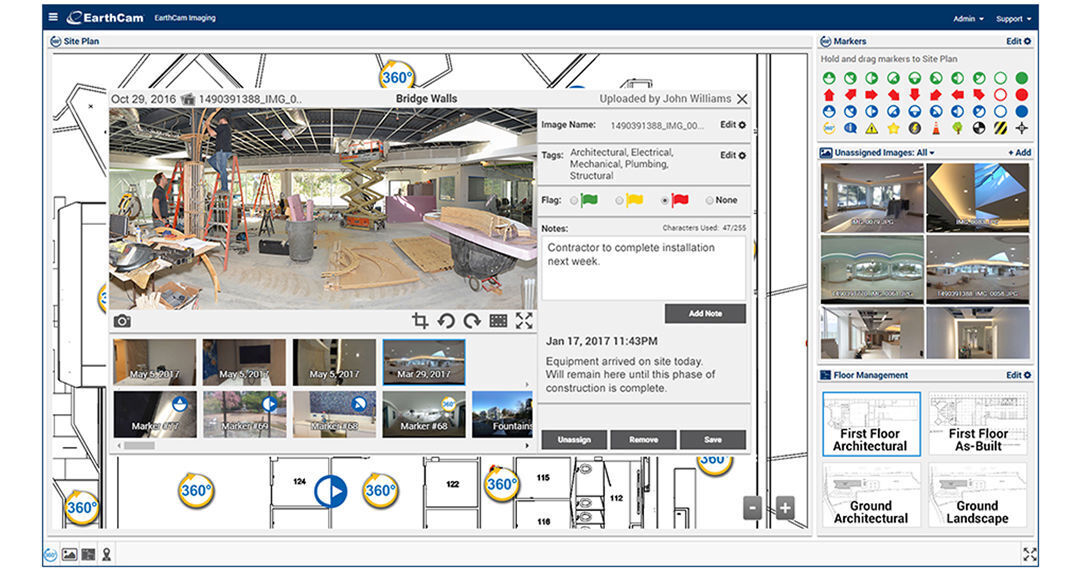Pick the red right arrow marker

click(x=871, y=94)
